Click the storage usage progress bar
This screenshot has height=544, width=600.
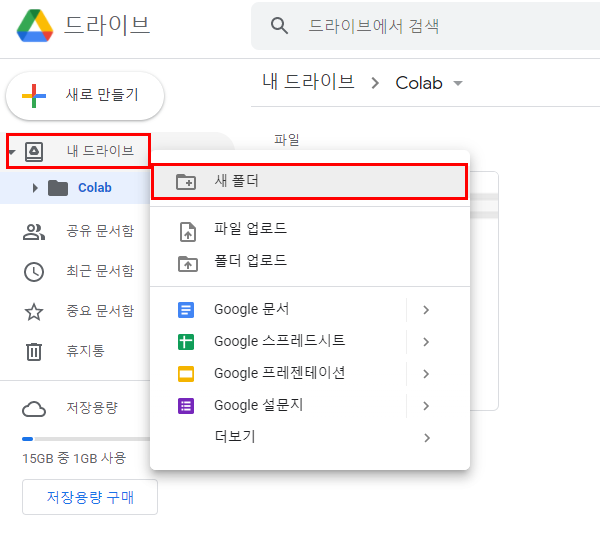86,439
